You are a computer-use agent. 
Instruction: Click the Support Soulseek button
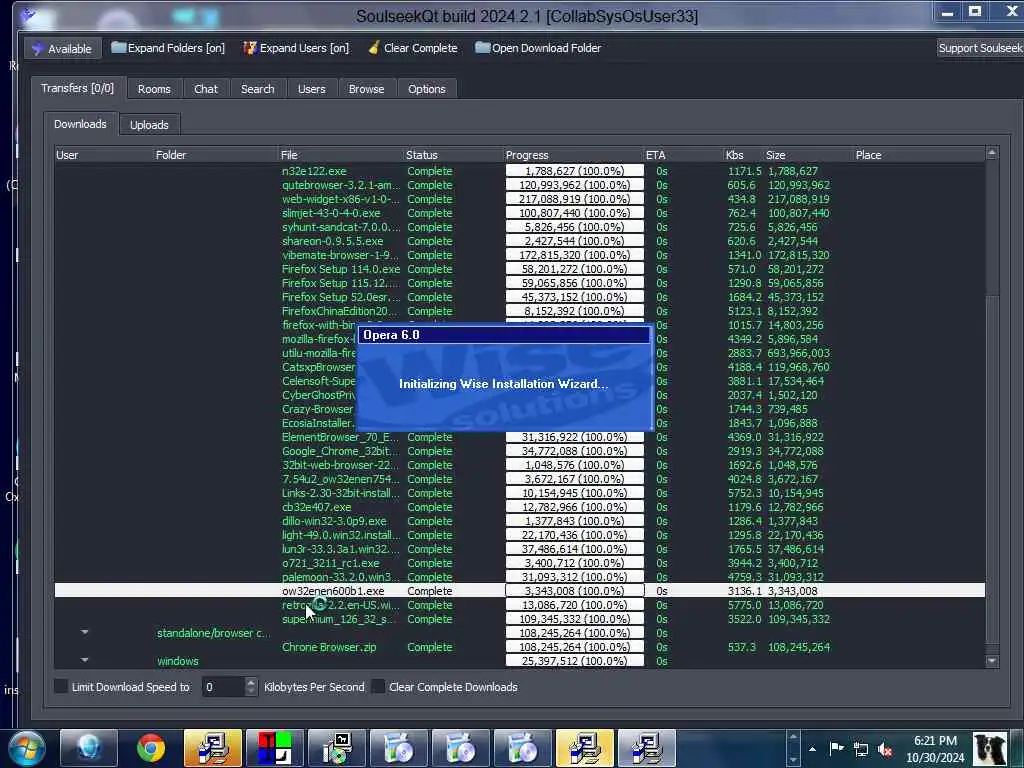coord(980,48)
